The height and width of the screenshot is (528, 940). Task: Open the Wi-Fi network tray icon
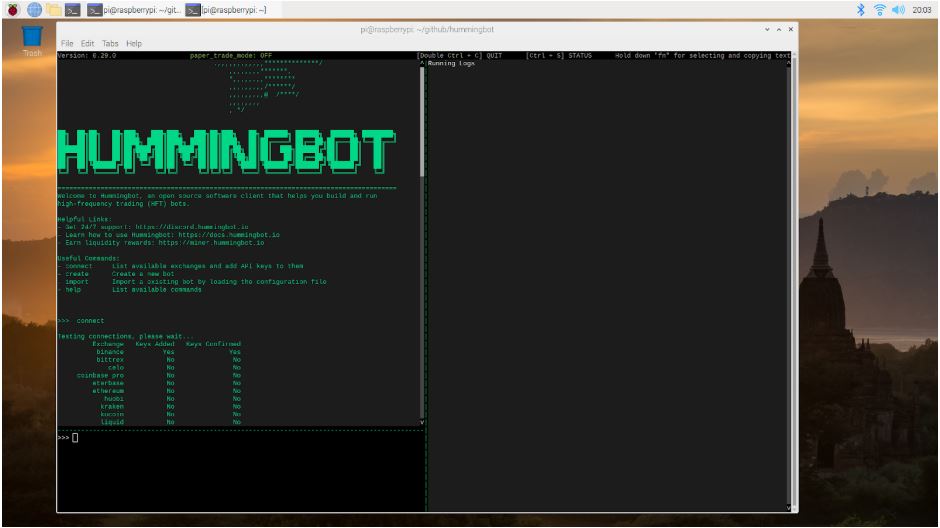tap(879, 10)
